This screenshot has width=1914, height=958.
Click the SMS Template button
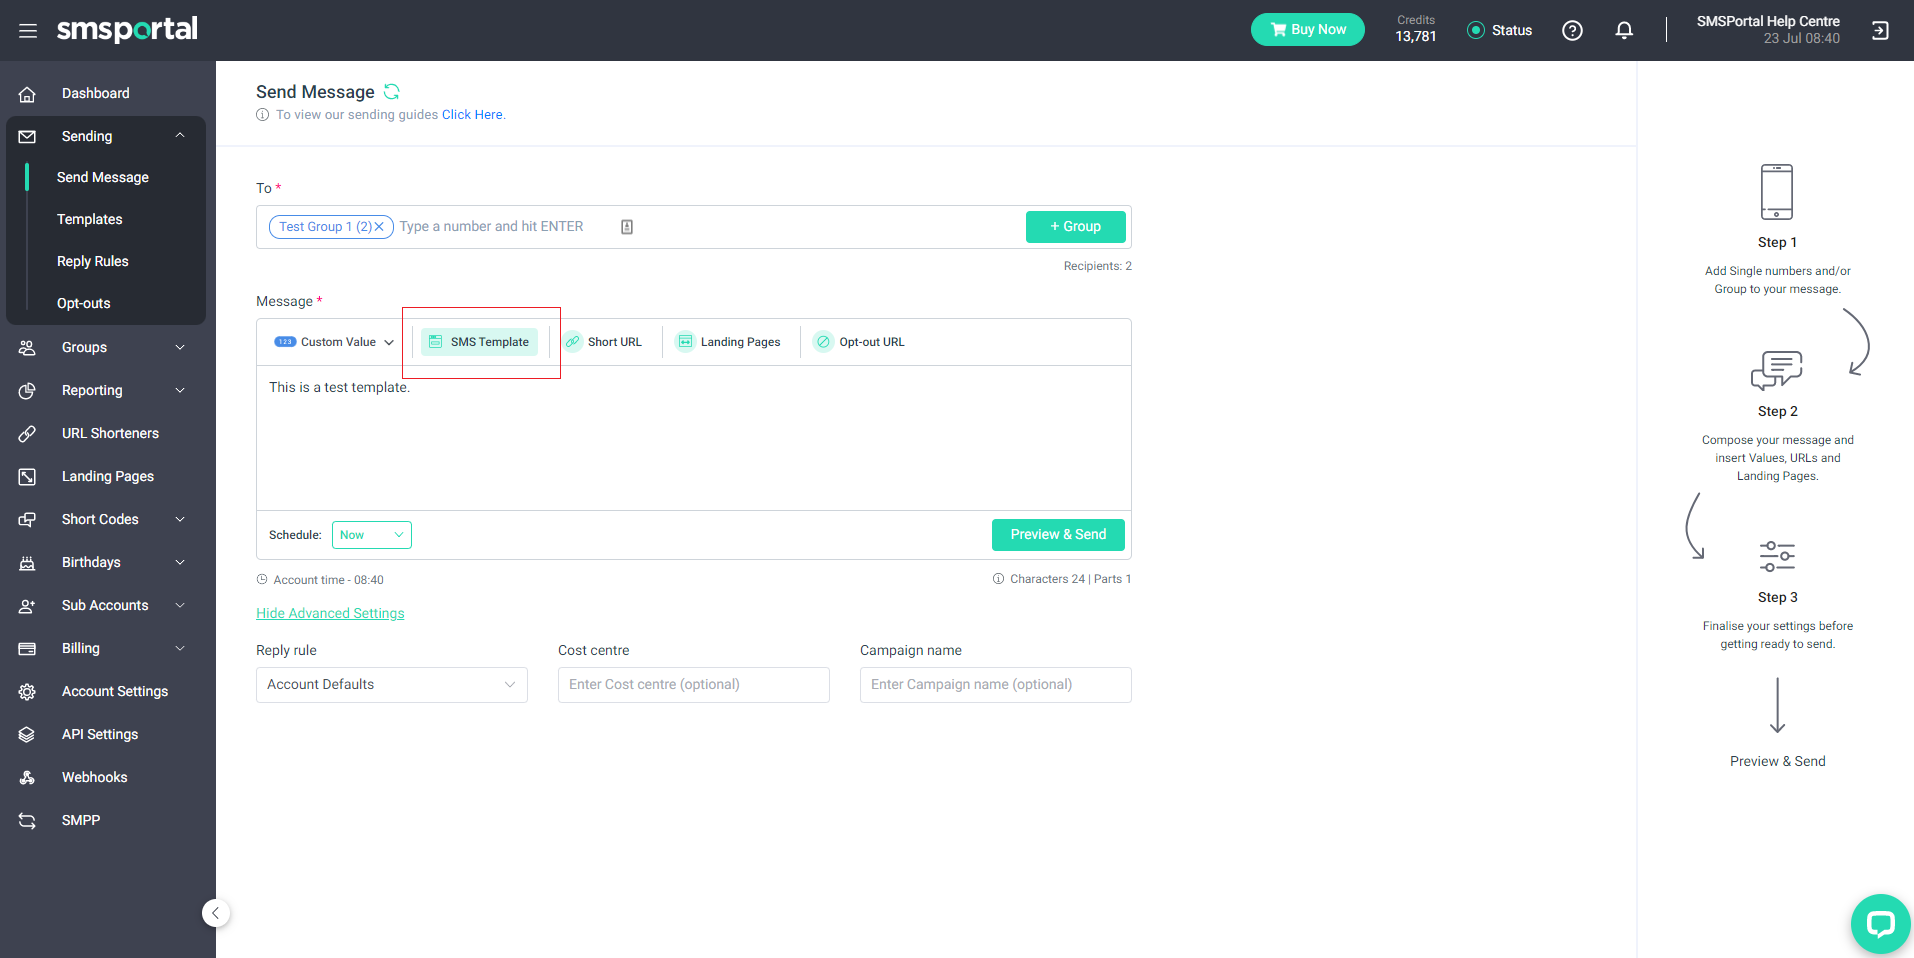click(x=479, y=342)
